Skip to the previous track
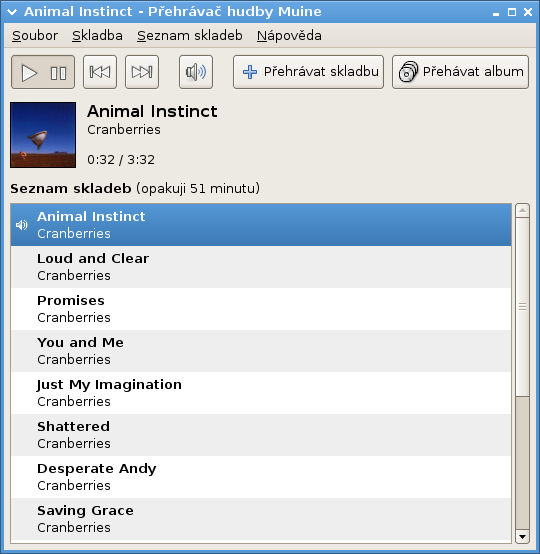The width and height of the screenshot is (540, 554). (100, 72)
